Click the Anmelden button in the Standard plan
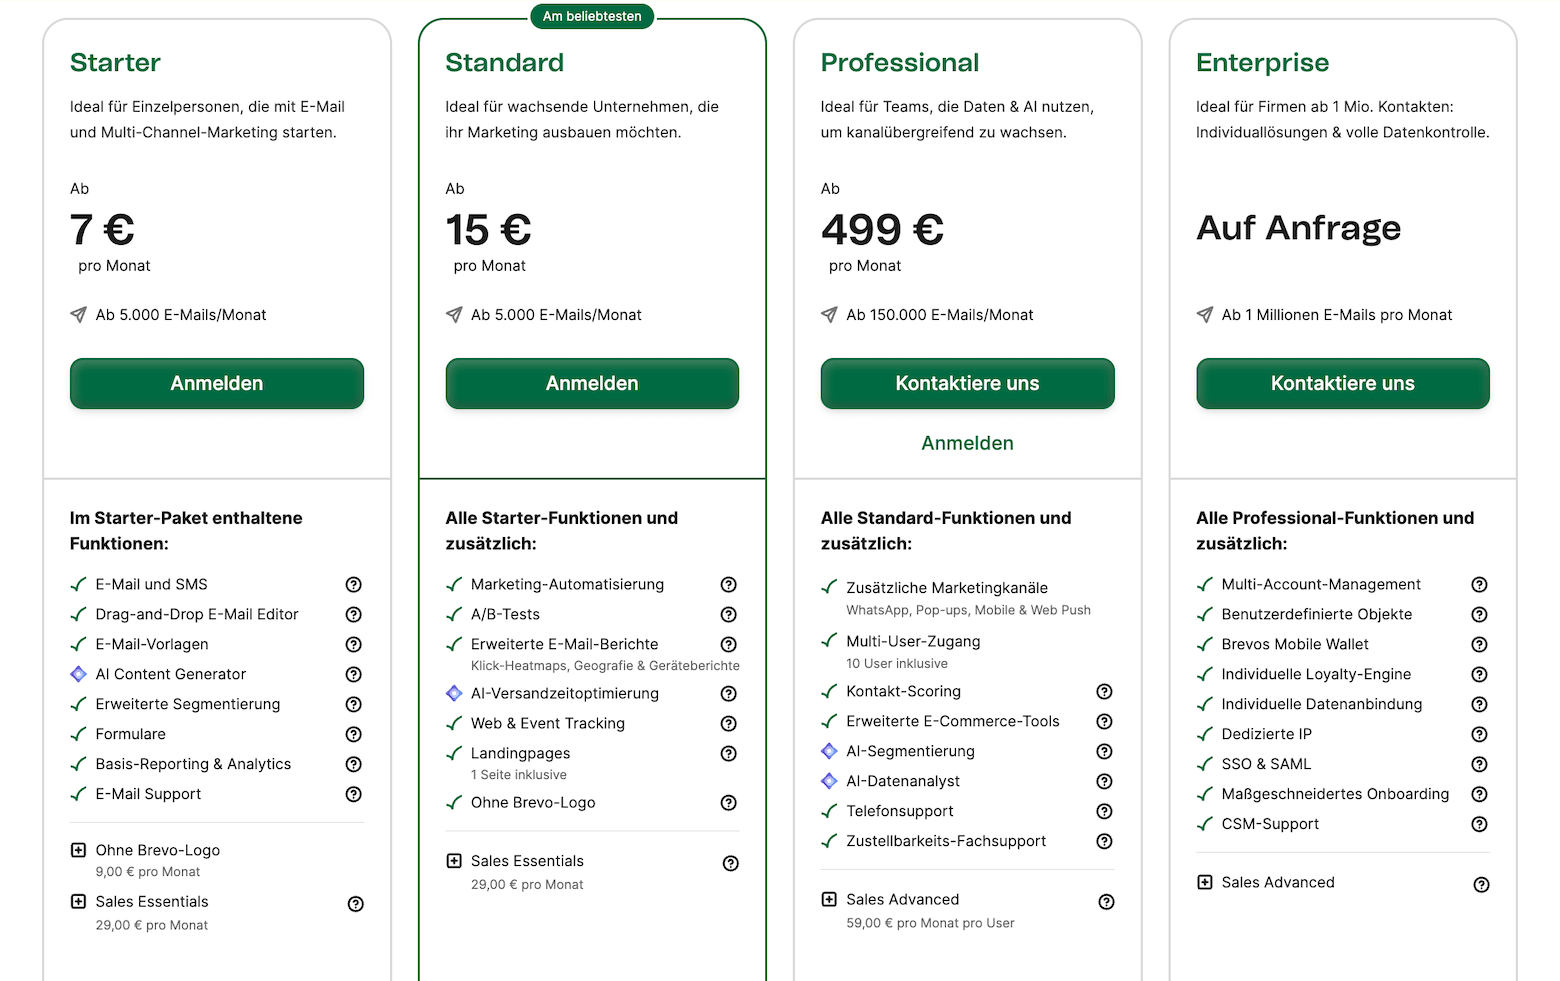This screenshot has height=981, width=1560. [591, 383]
